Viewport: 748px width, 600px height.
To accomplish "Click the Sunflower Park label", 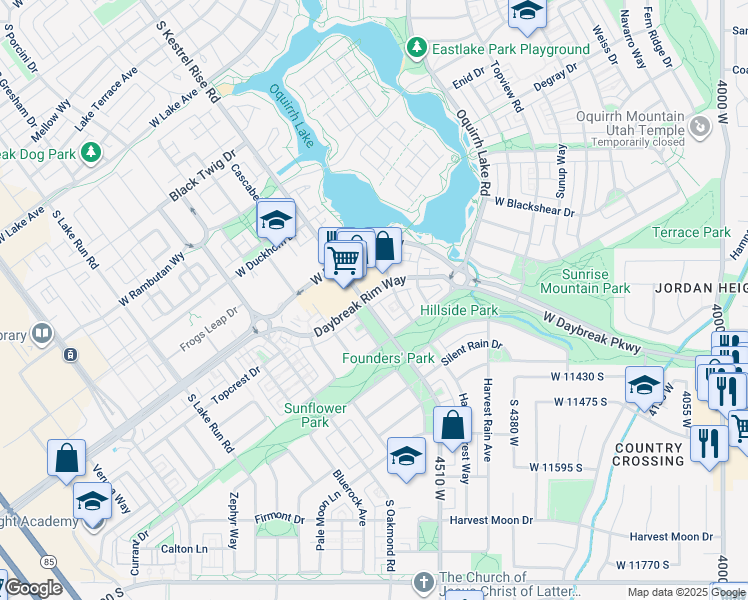I will click(315, 415).
